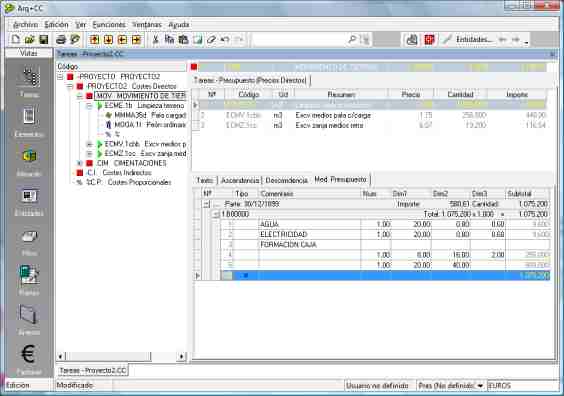Click the Save floppy disk icon
Image resolution: width=564 pixels, height=396 pixels.
[x=44, y=40]
